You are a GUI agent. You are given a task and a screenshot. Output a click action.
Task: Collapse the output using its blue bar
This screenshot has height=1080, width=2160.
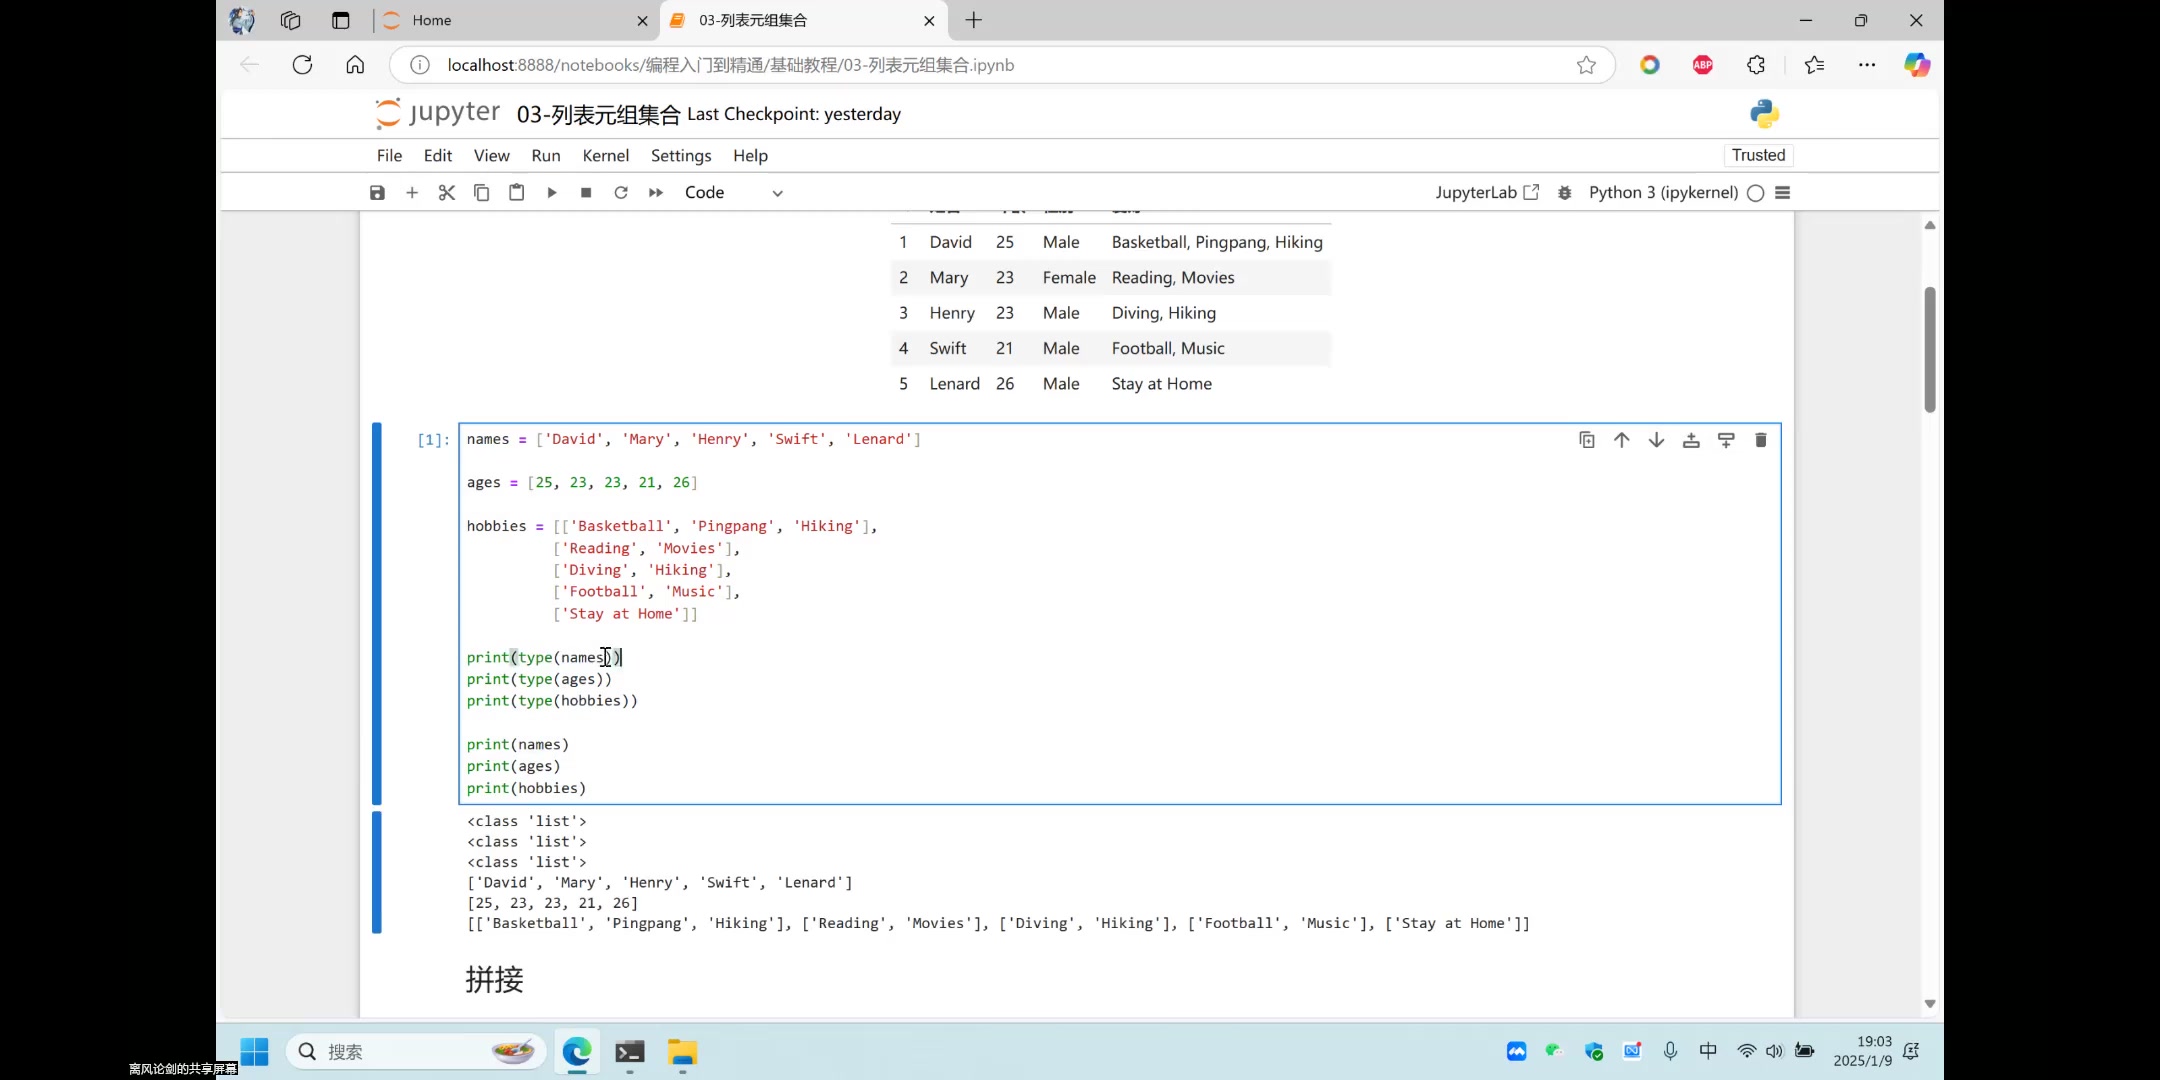(377, 872)
